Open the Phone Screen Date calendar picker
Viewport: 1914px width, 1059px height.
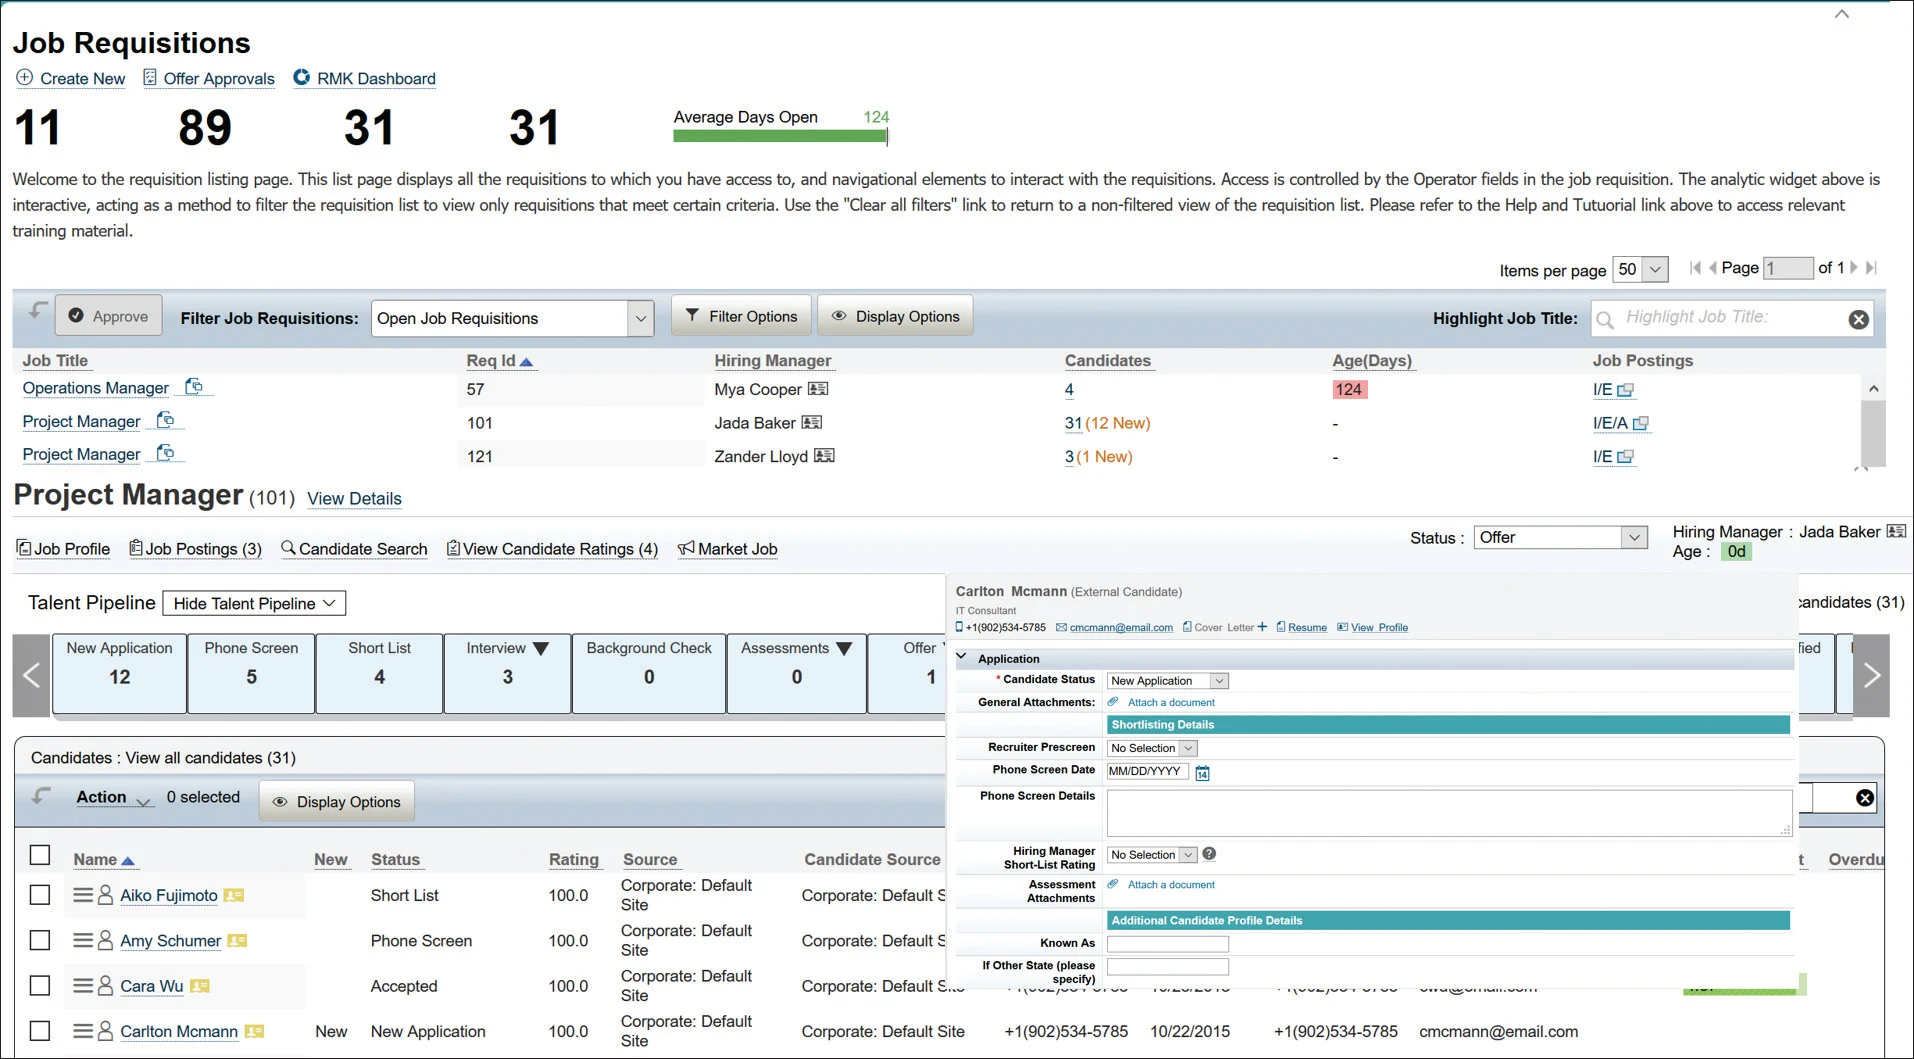pyautogui.click(x=1202, y=772)
